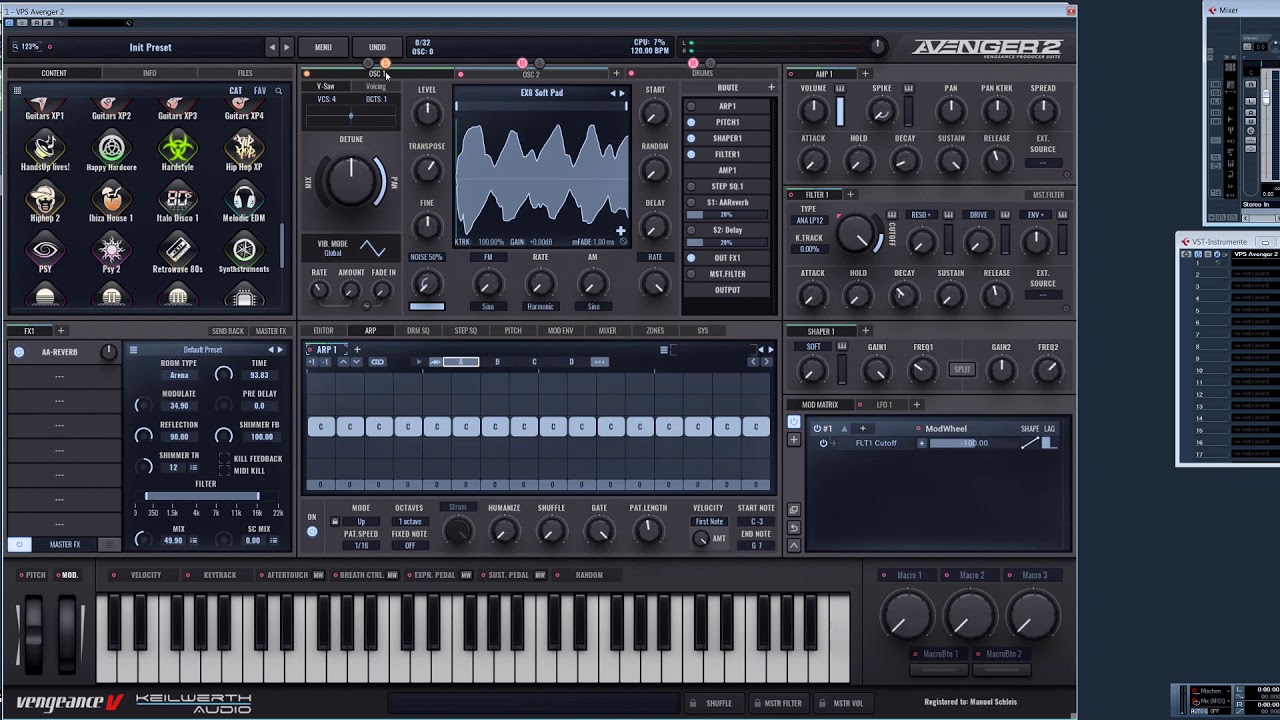The image size is (1280, 720).
Task: Select the OSC 2 tab
Action: point(531,74)
